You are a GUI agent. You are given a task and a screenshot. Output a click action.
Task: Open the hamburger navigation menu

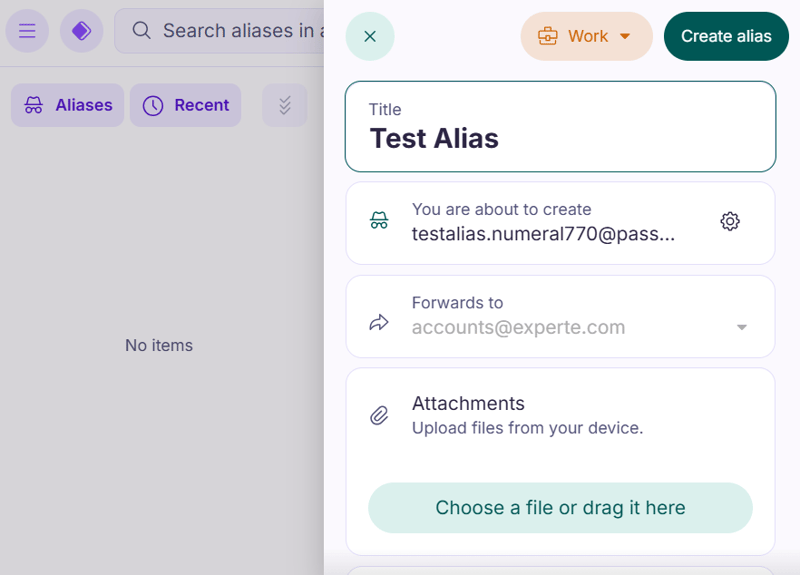click(x=27, y=31)
